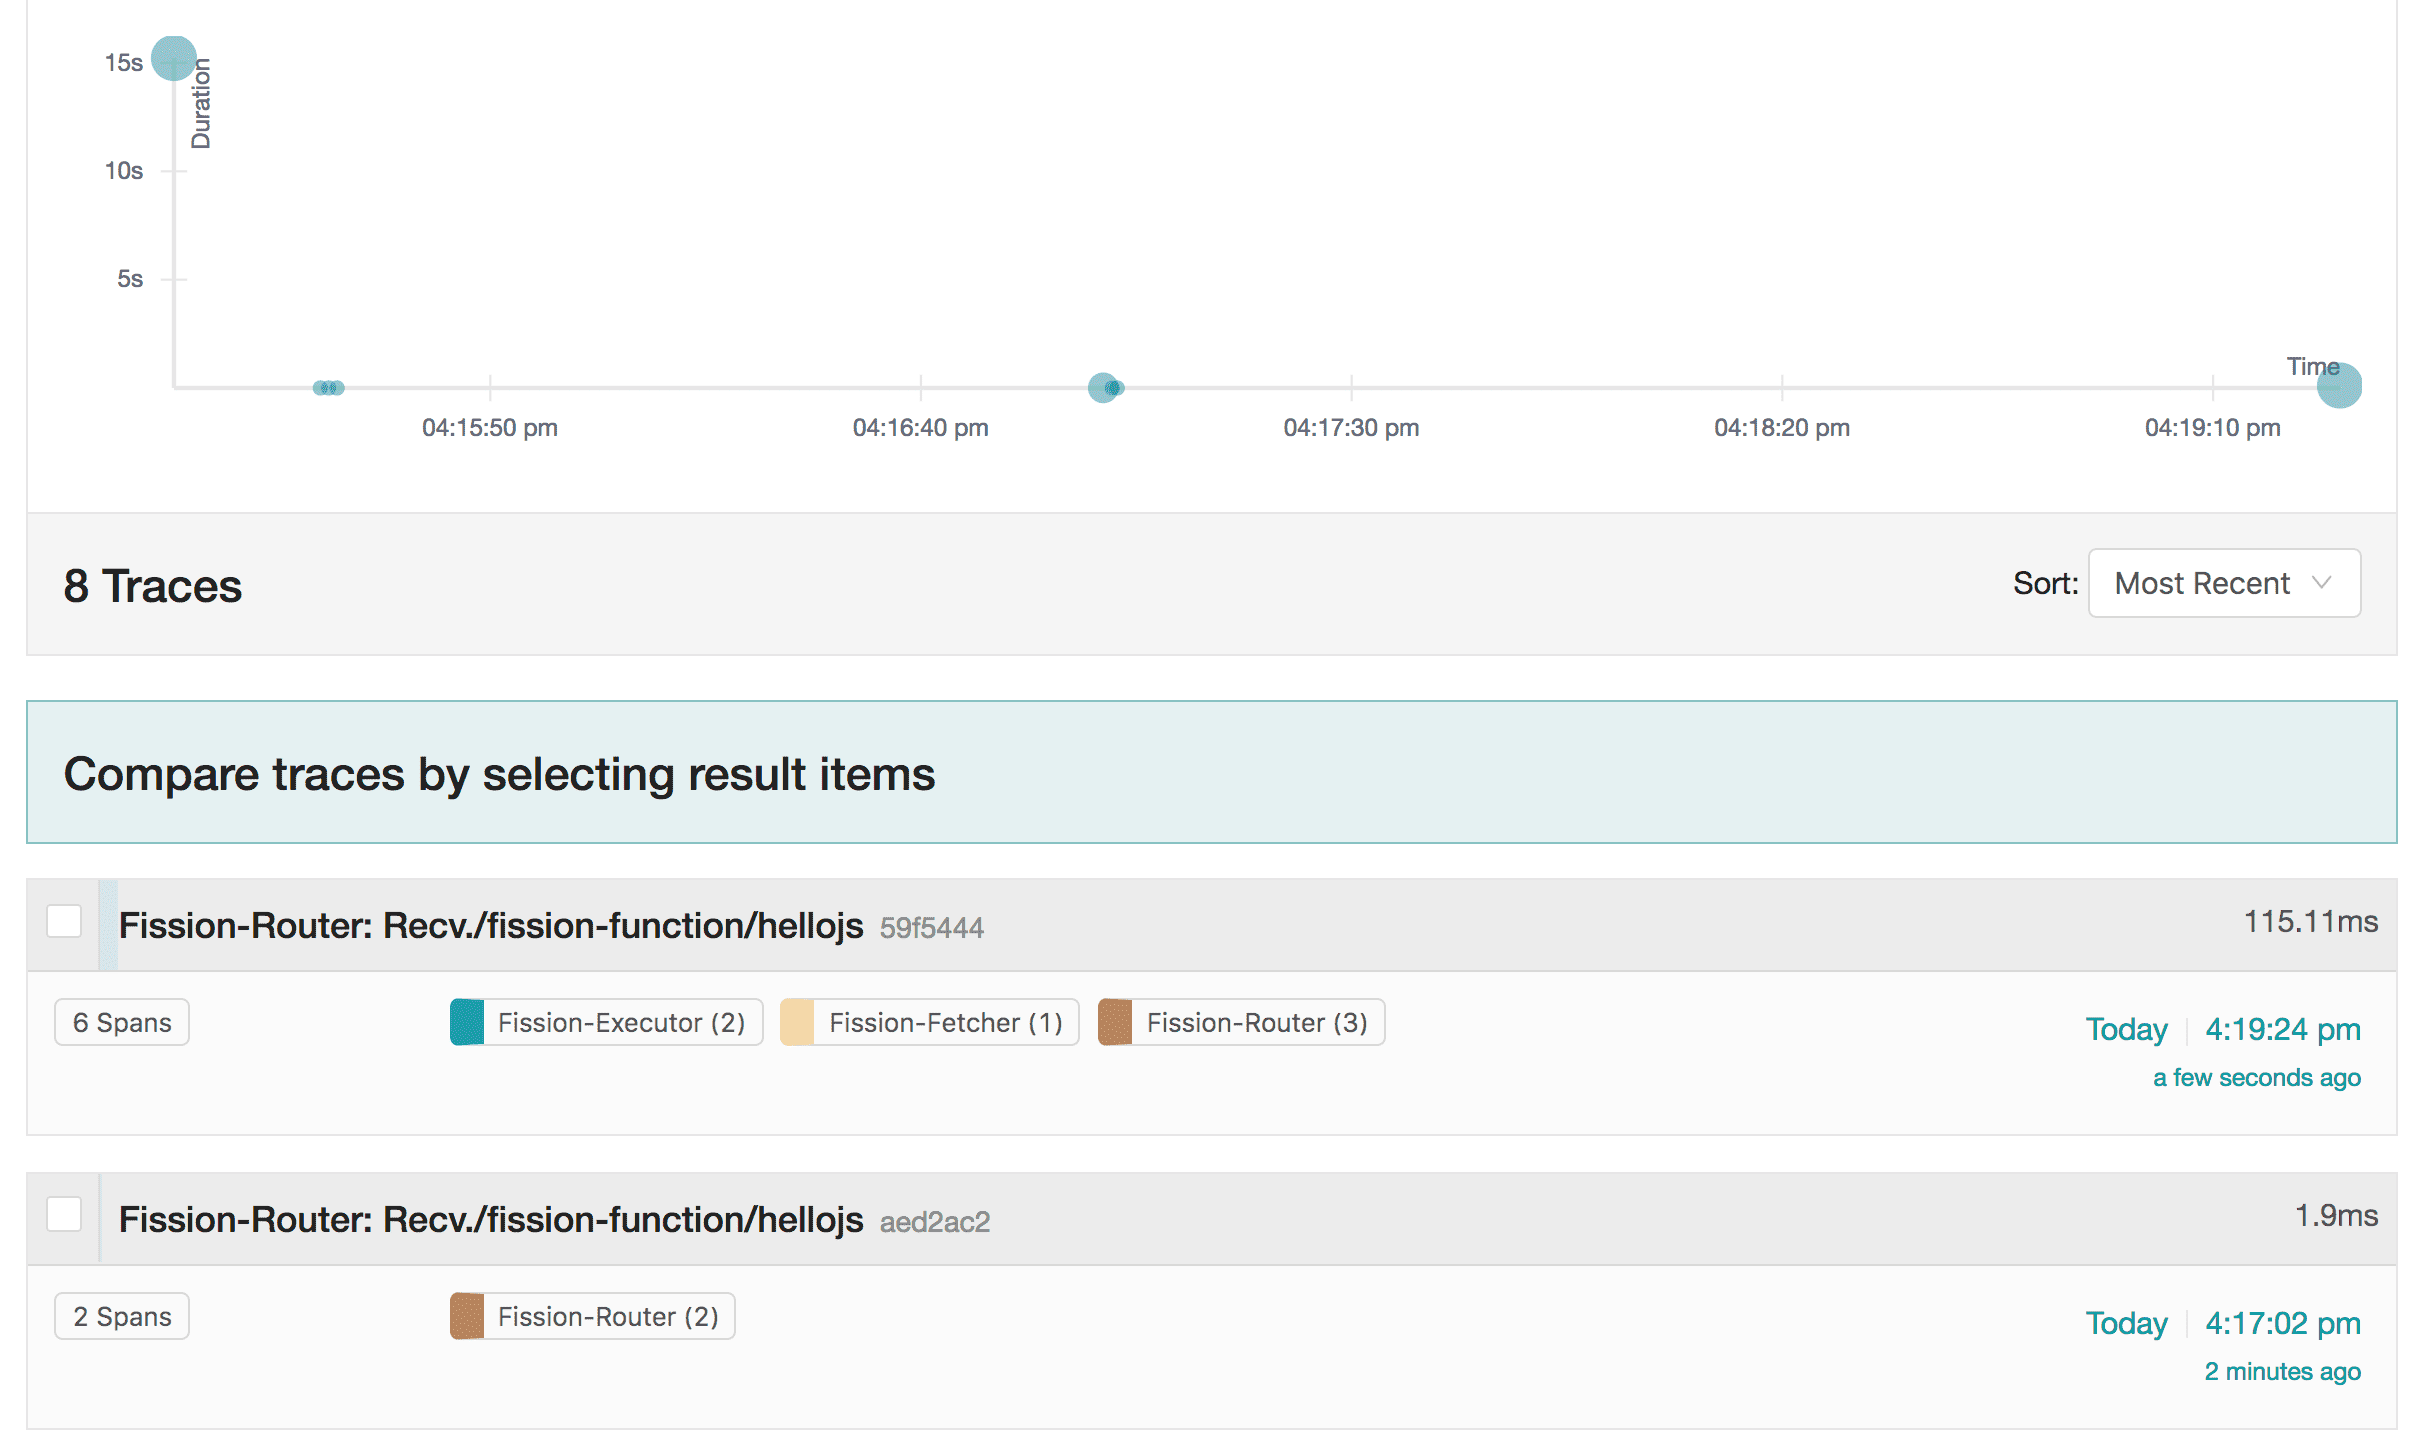
Task: Select checkbox for trace aed2ac2
Action: (x=64, y=1215)
